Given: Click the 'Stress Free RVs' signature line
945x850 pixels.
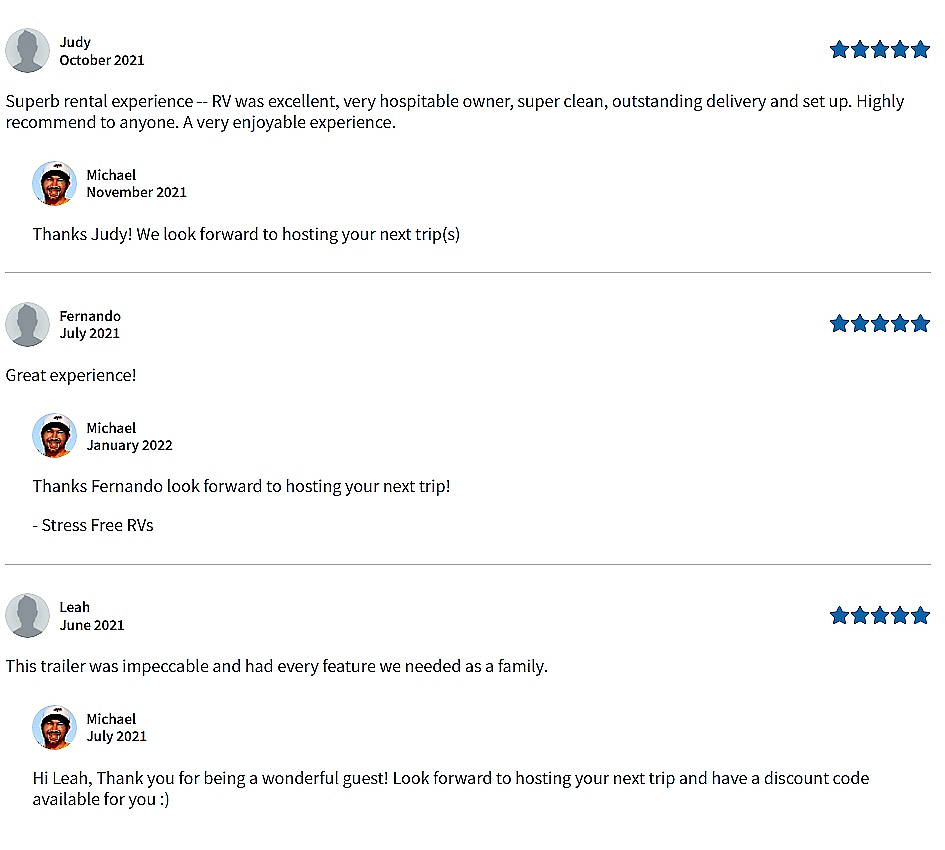Looking at the screenshot, I should 93,526.
